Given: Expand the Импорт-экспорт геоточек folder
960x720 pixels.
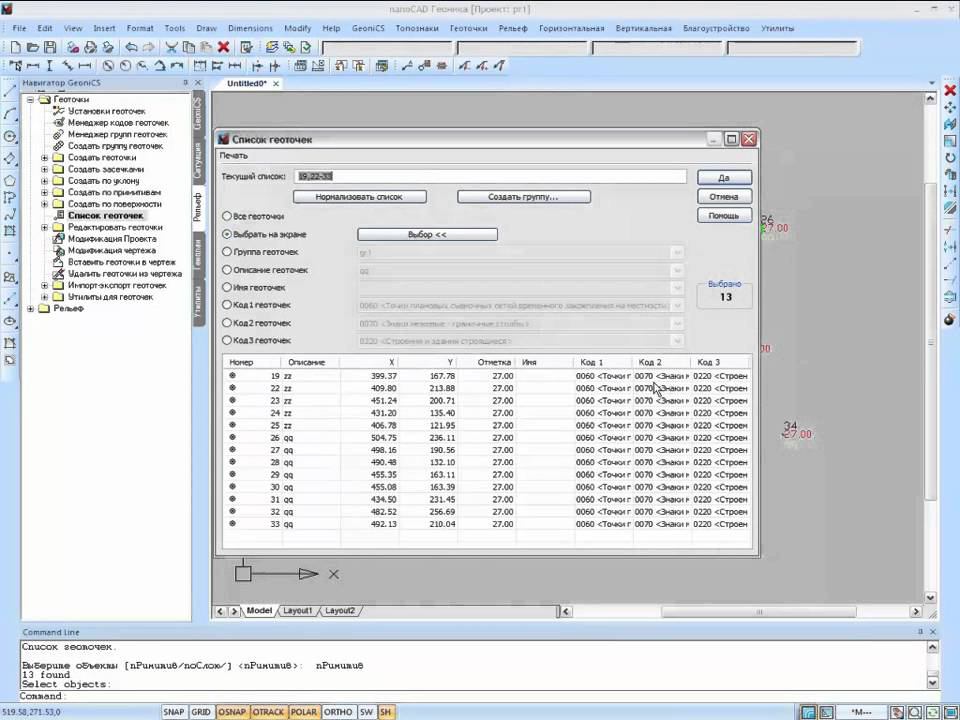Looking at the screenshot, I should (44, 285).
